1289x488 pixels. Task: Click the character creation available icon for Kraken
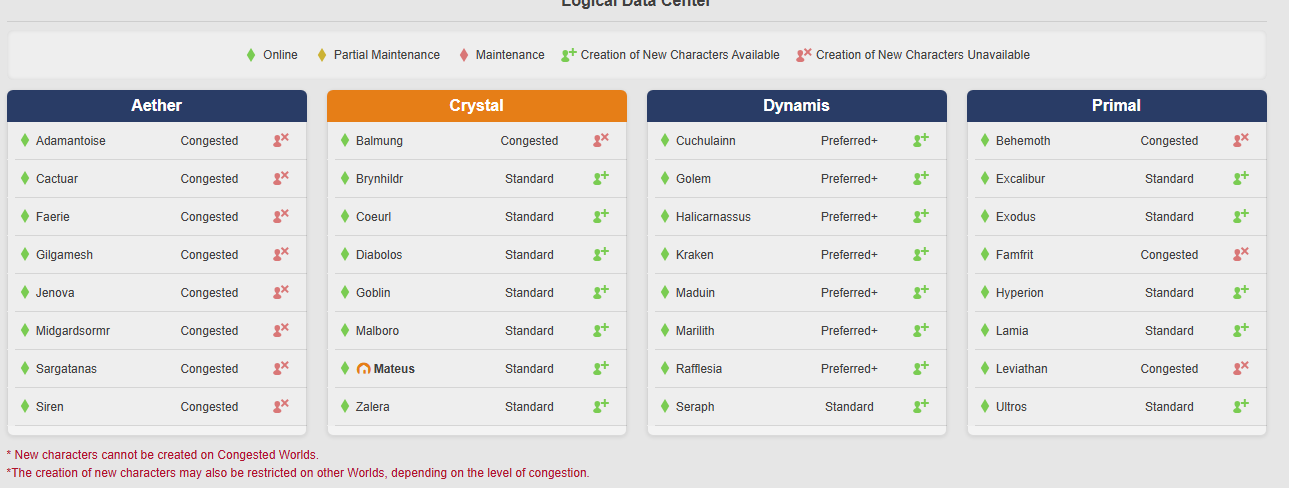pyautogui.click(x=921, y=254)
